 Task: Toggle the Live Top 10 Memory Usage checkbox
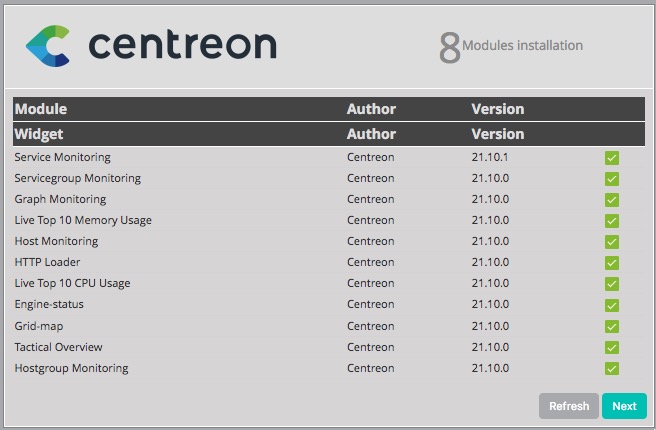pos(612,221)
